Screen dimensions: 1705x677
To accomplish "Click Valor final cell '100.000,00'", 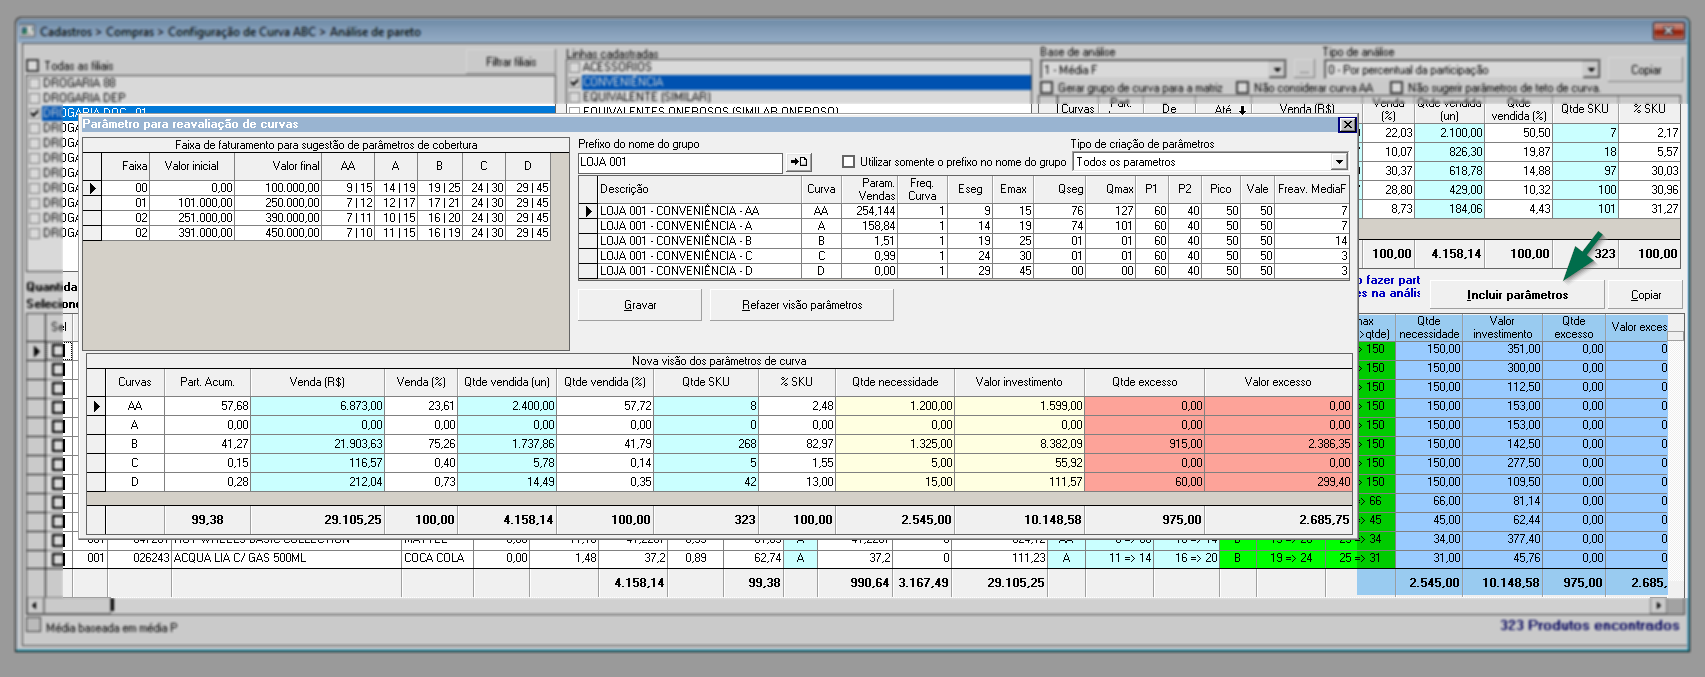I will click(279, 188).
